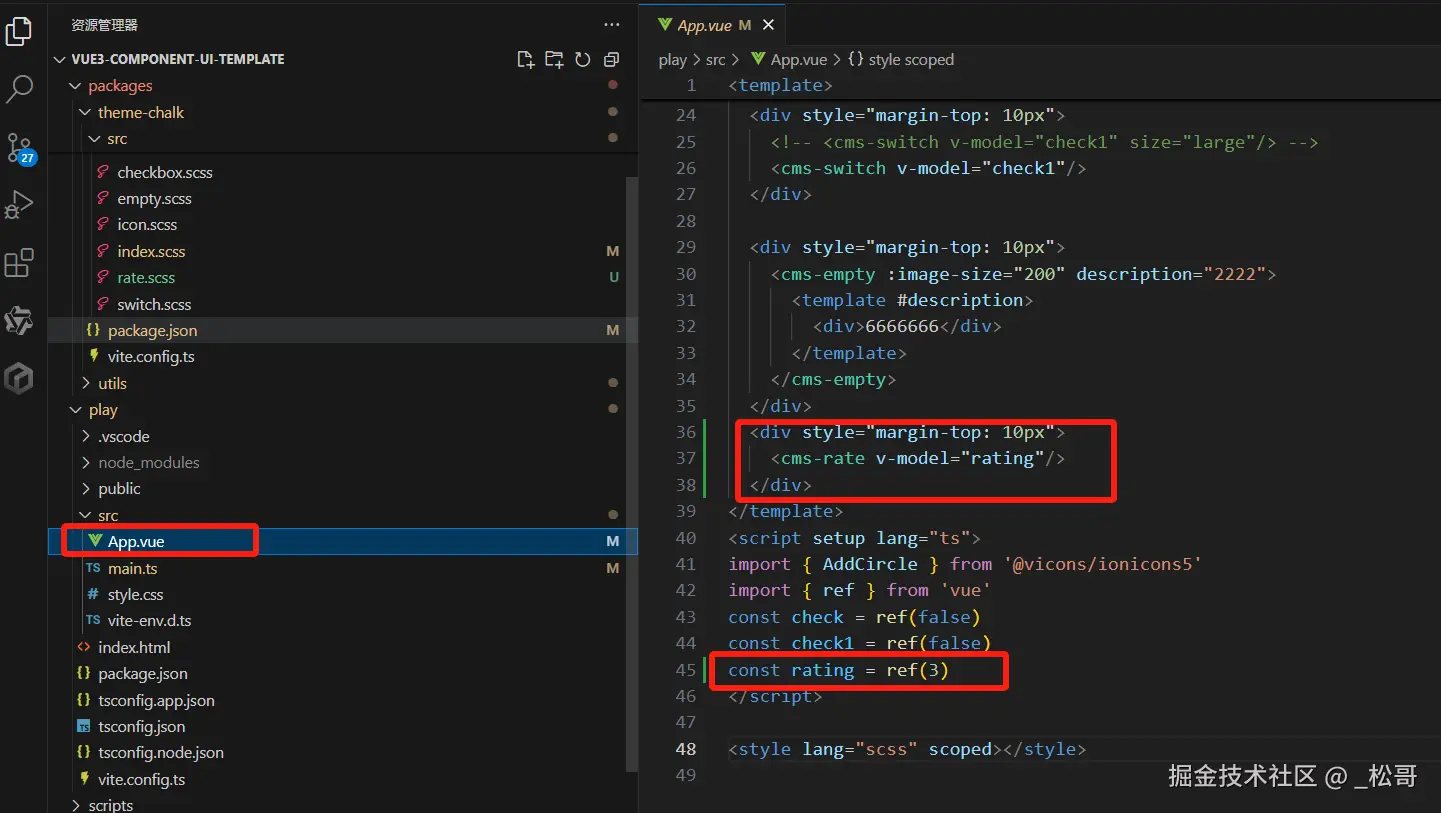This screenshot has height=813, width=1441.
Task: Click the explorer vertical scrollbar
Action: (631, 475)
